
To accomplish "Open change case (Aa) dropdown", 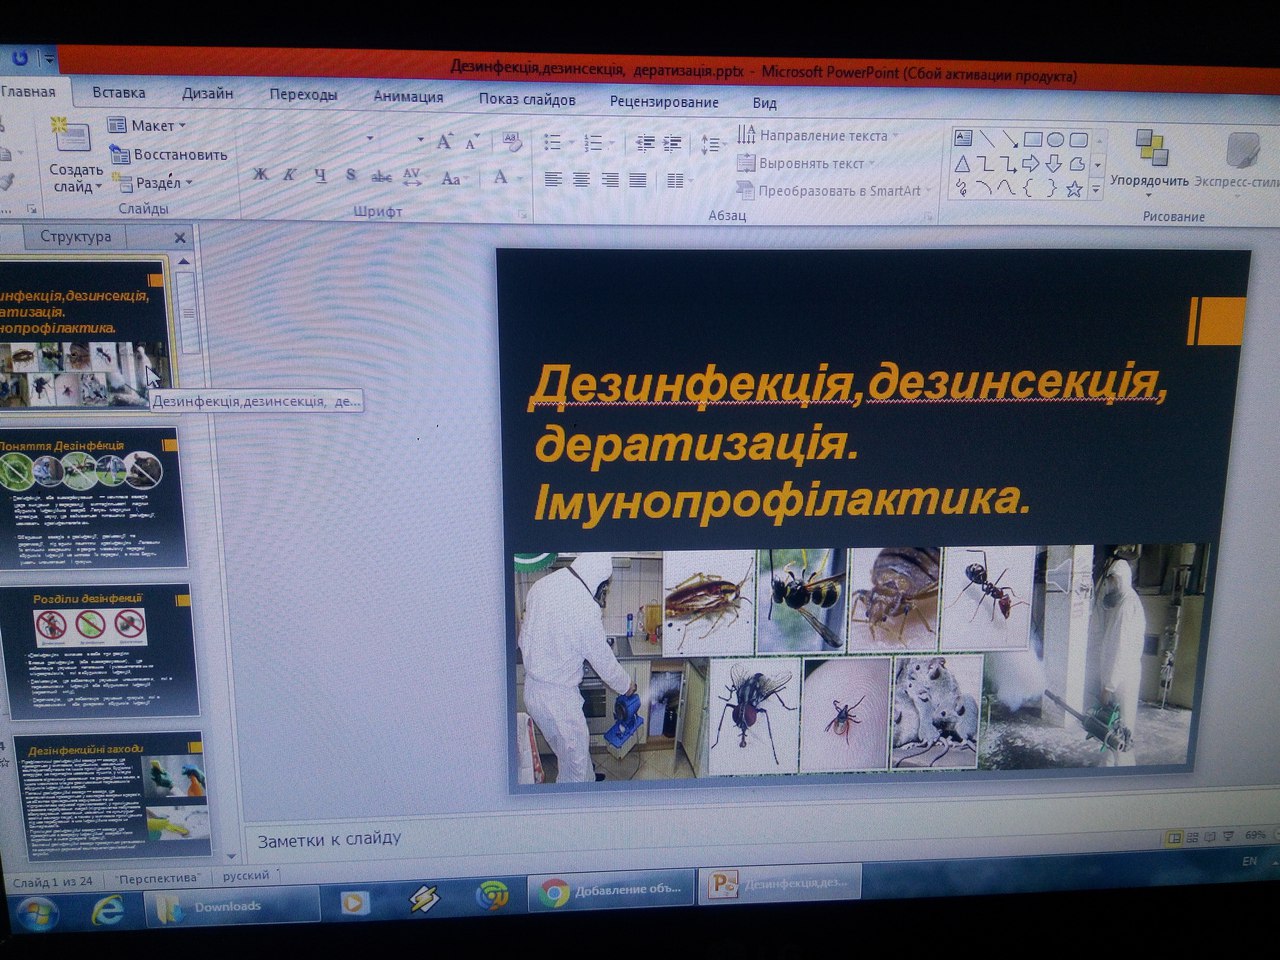I will 453,178.
